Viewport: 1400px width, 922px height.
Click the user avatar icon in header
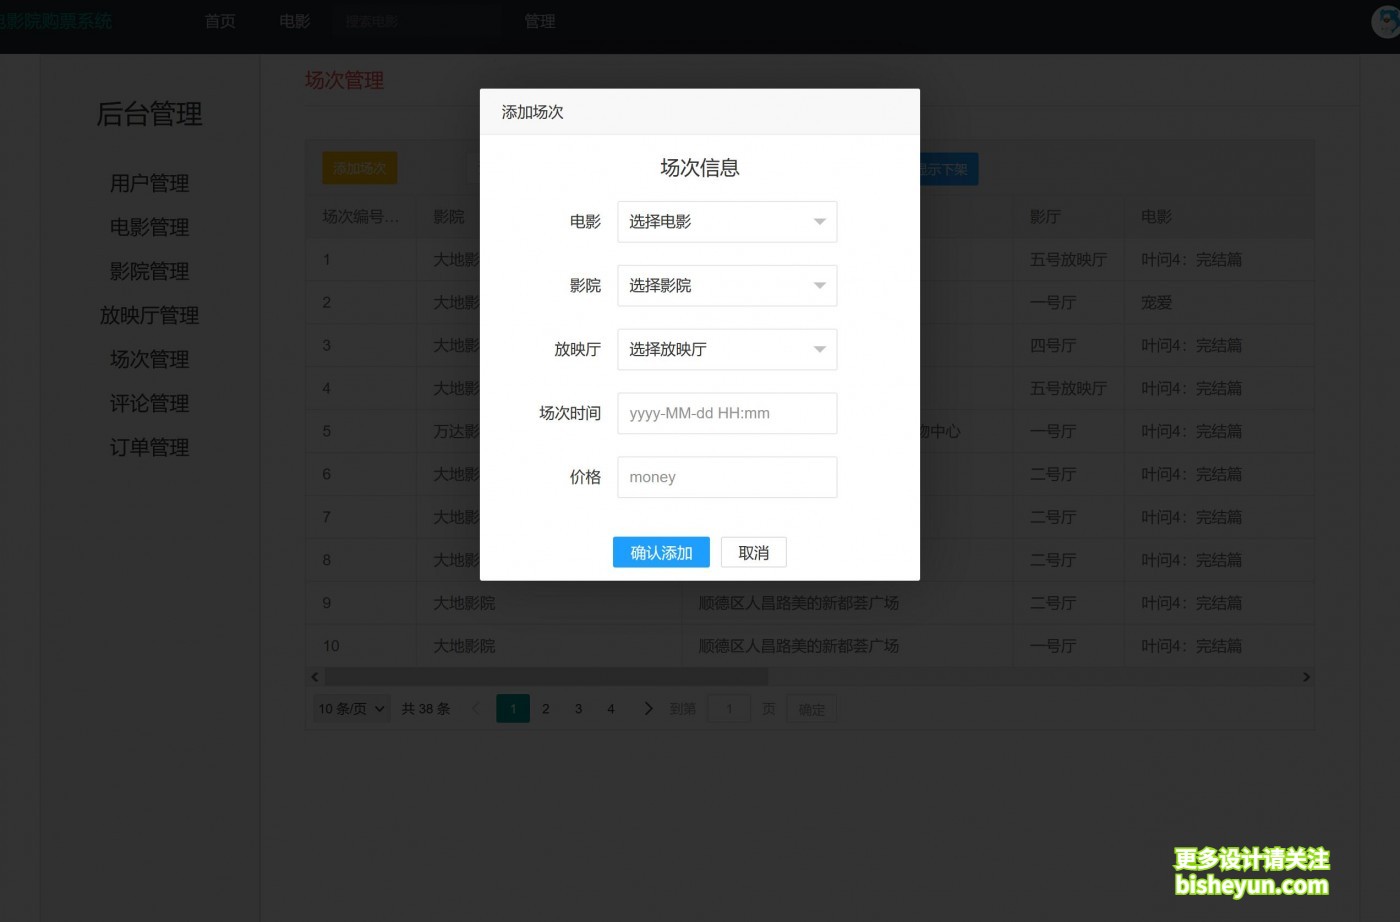click(x=1386, y=22)
